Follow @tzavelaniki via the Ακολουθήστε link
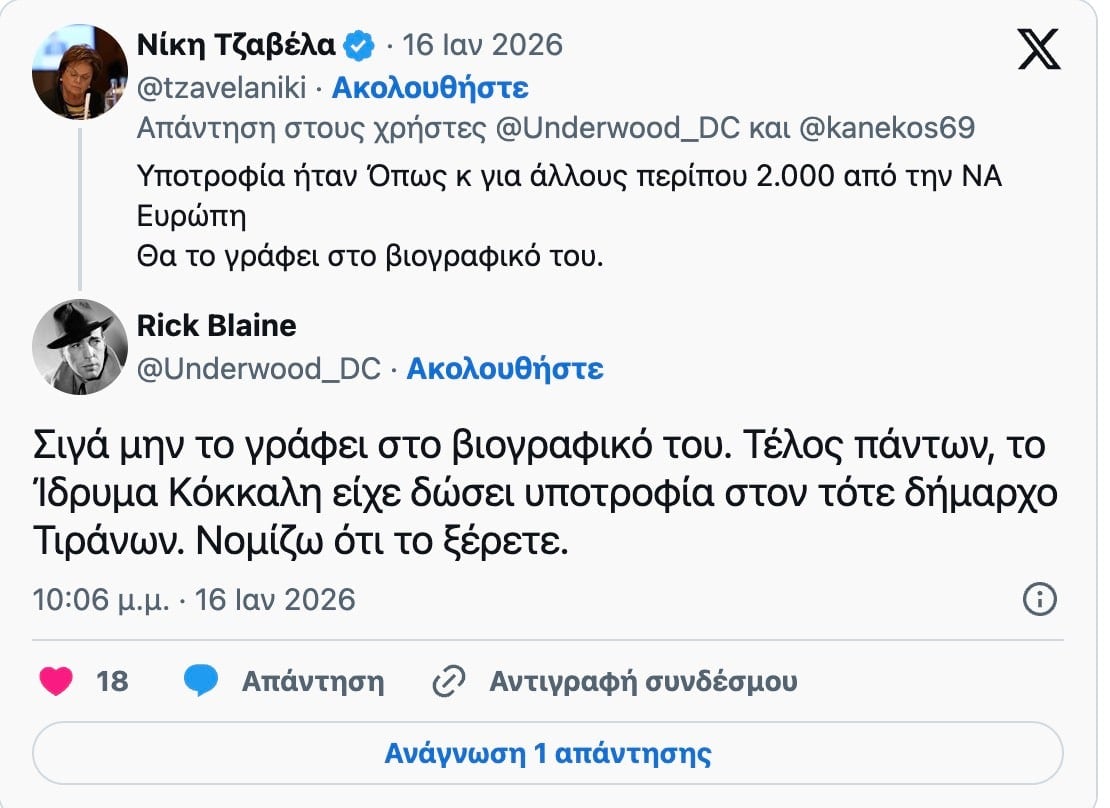 click(434, 89)
